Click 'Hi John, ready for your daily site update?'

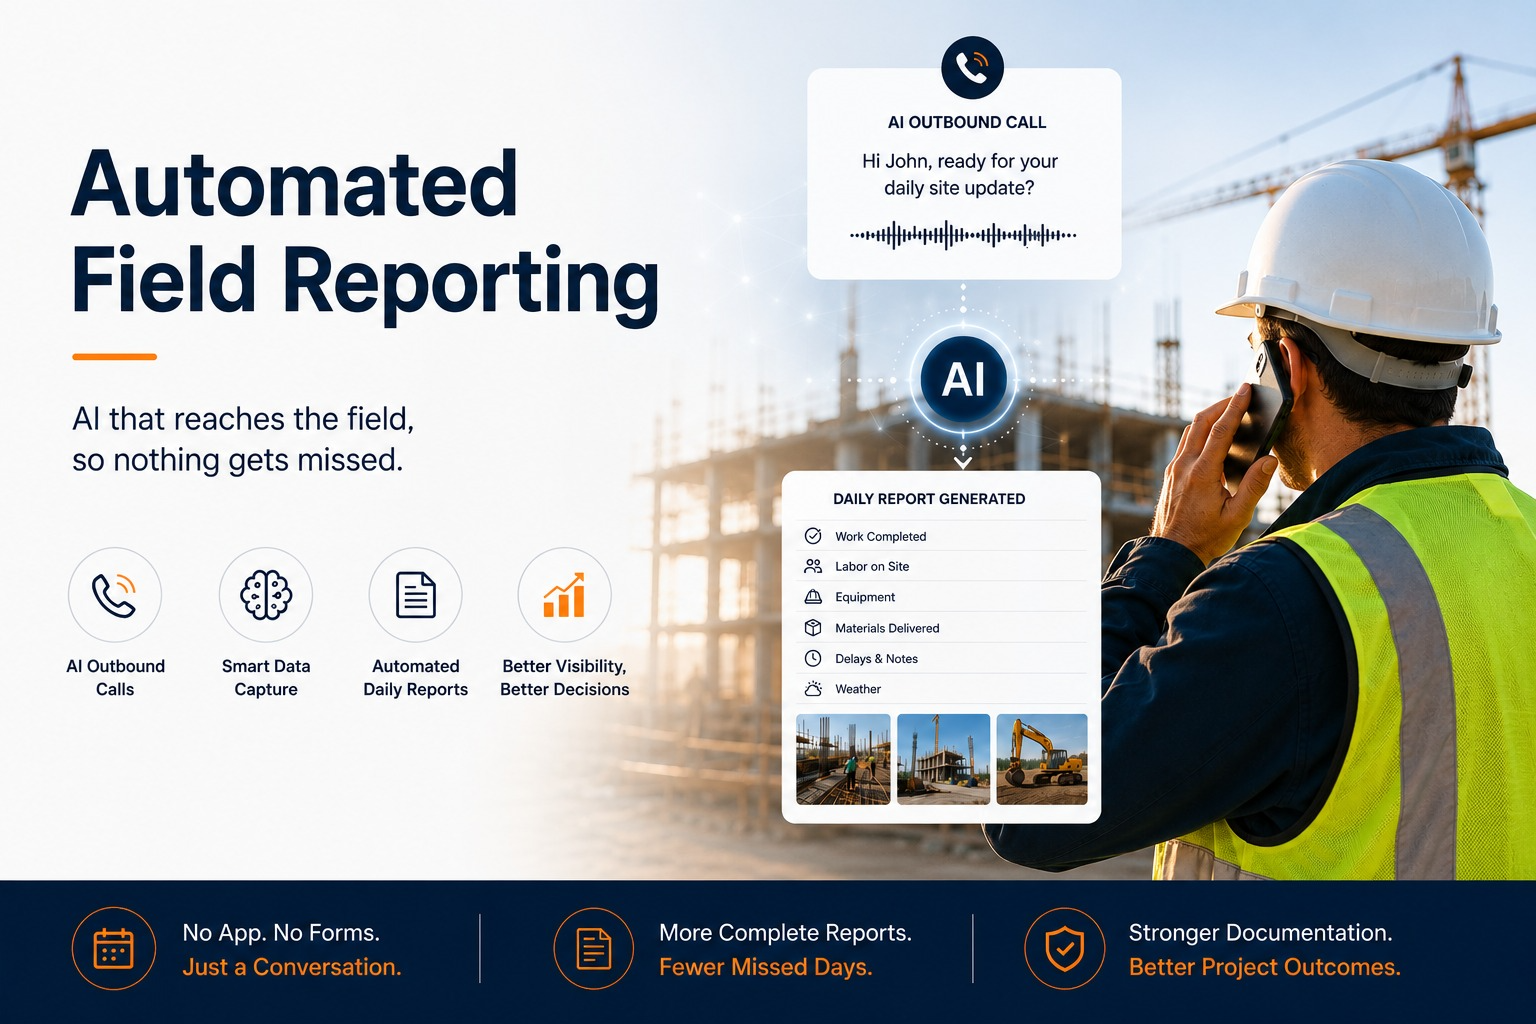pos(960,174)
